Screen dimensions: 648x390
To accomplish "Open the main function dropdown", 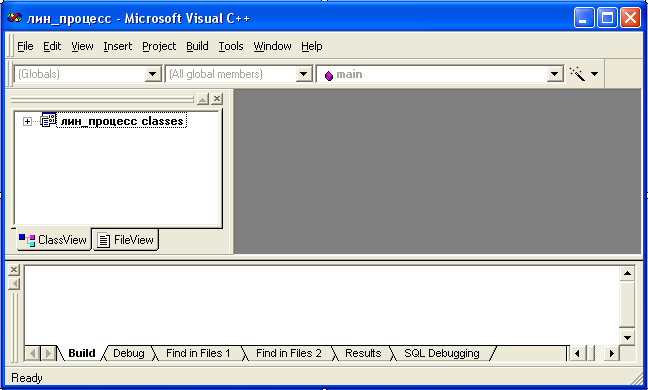I will (x=555, y=74).
